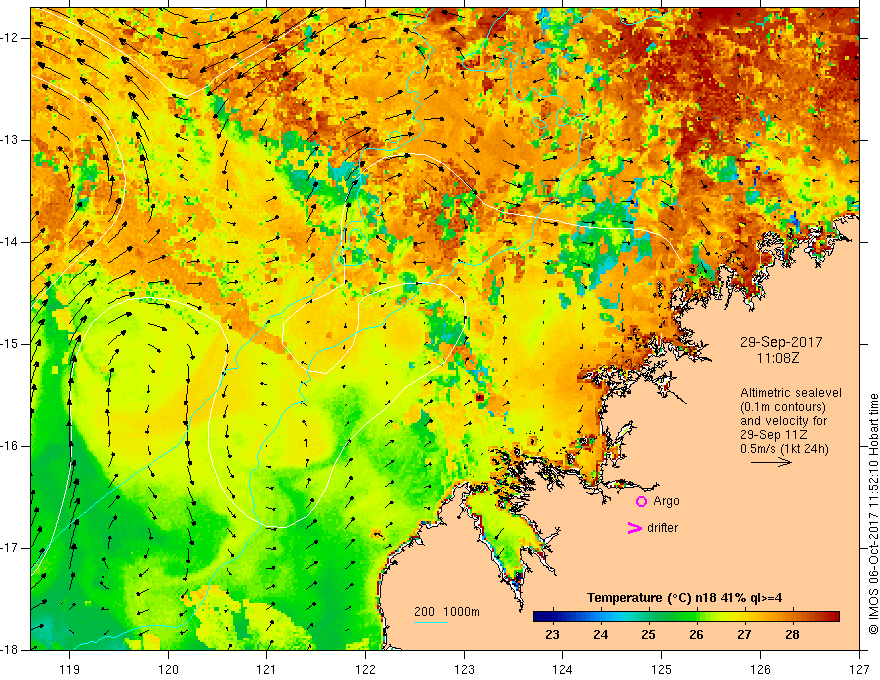Screen dimensions: 880x680
Task: Click longitude axis label 123
Action: tap(464, 669)
